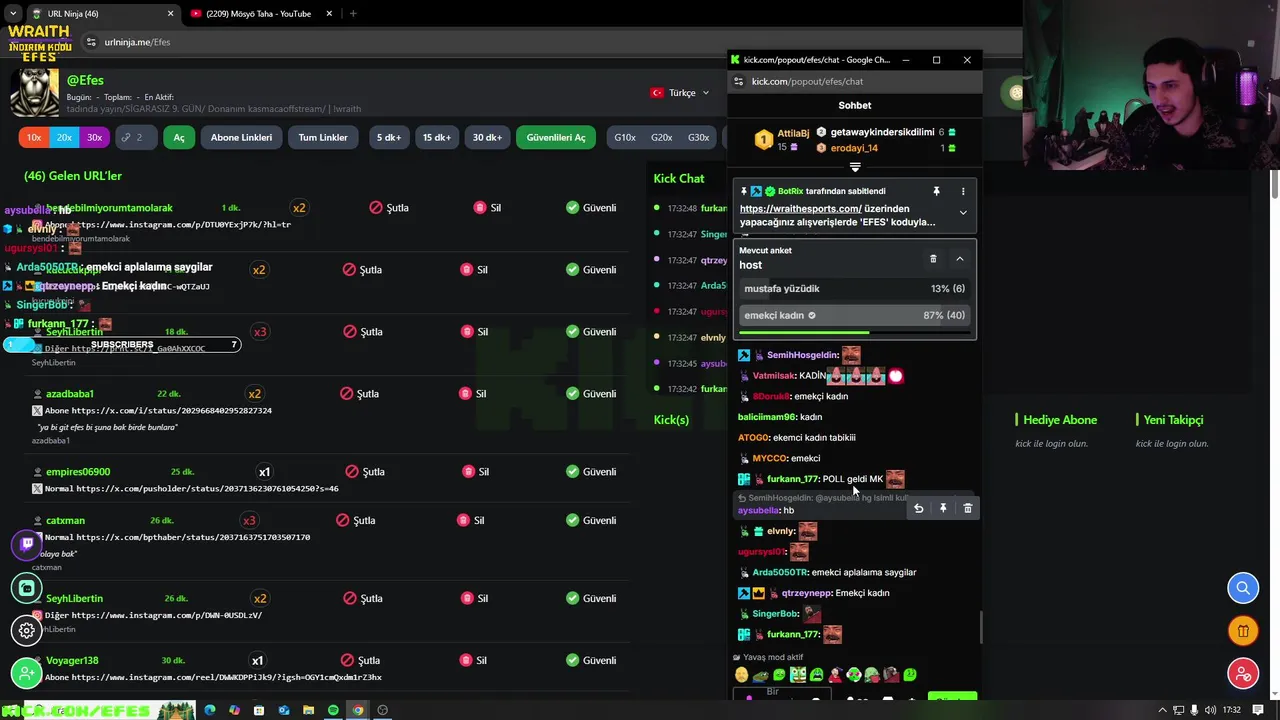Image resolution: width=1280 pixels, height=720 pixels.
Task: Mark the catxman URL as Güvenli
Action: point(591,520)
